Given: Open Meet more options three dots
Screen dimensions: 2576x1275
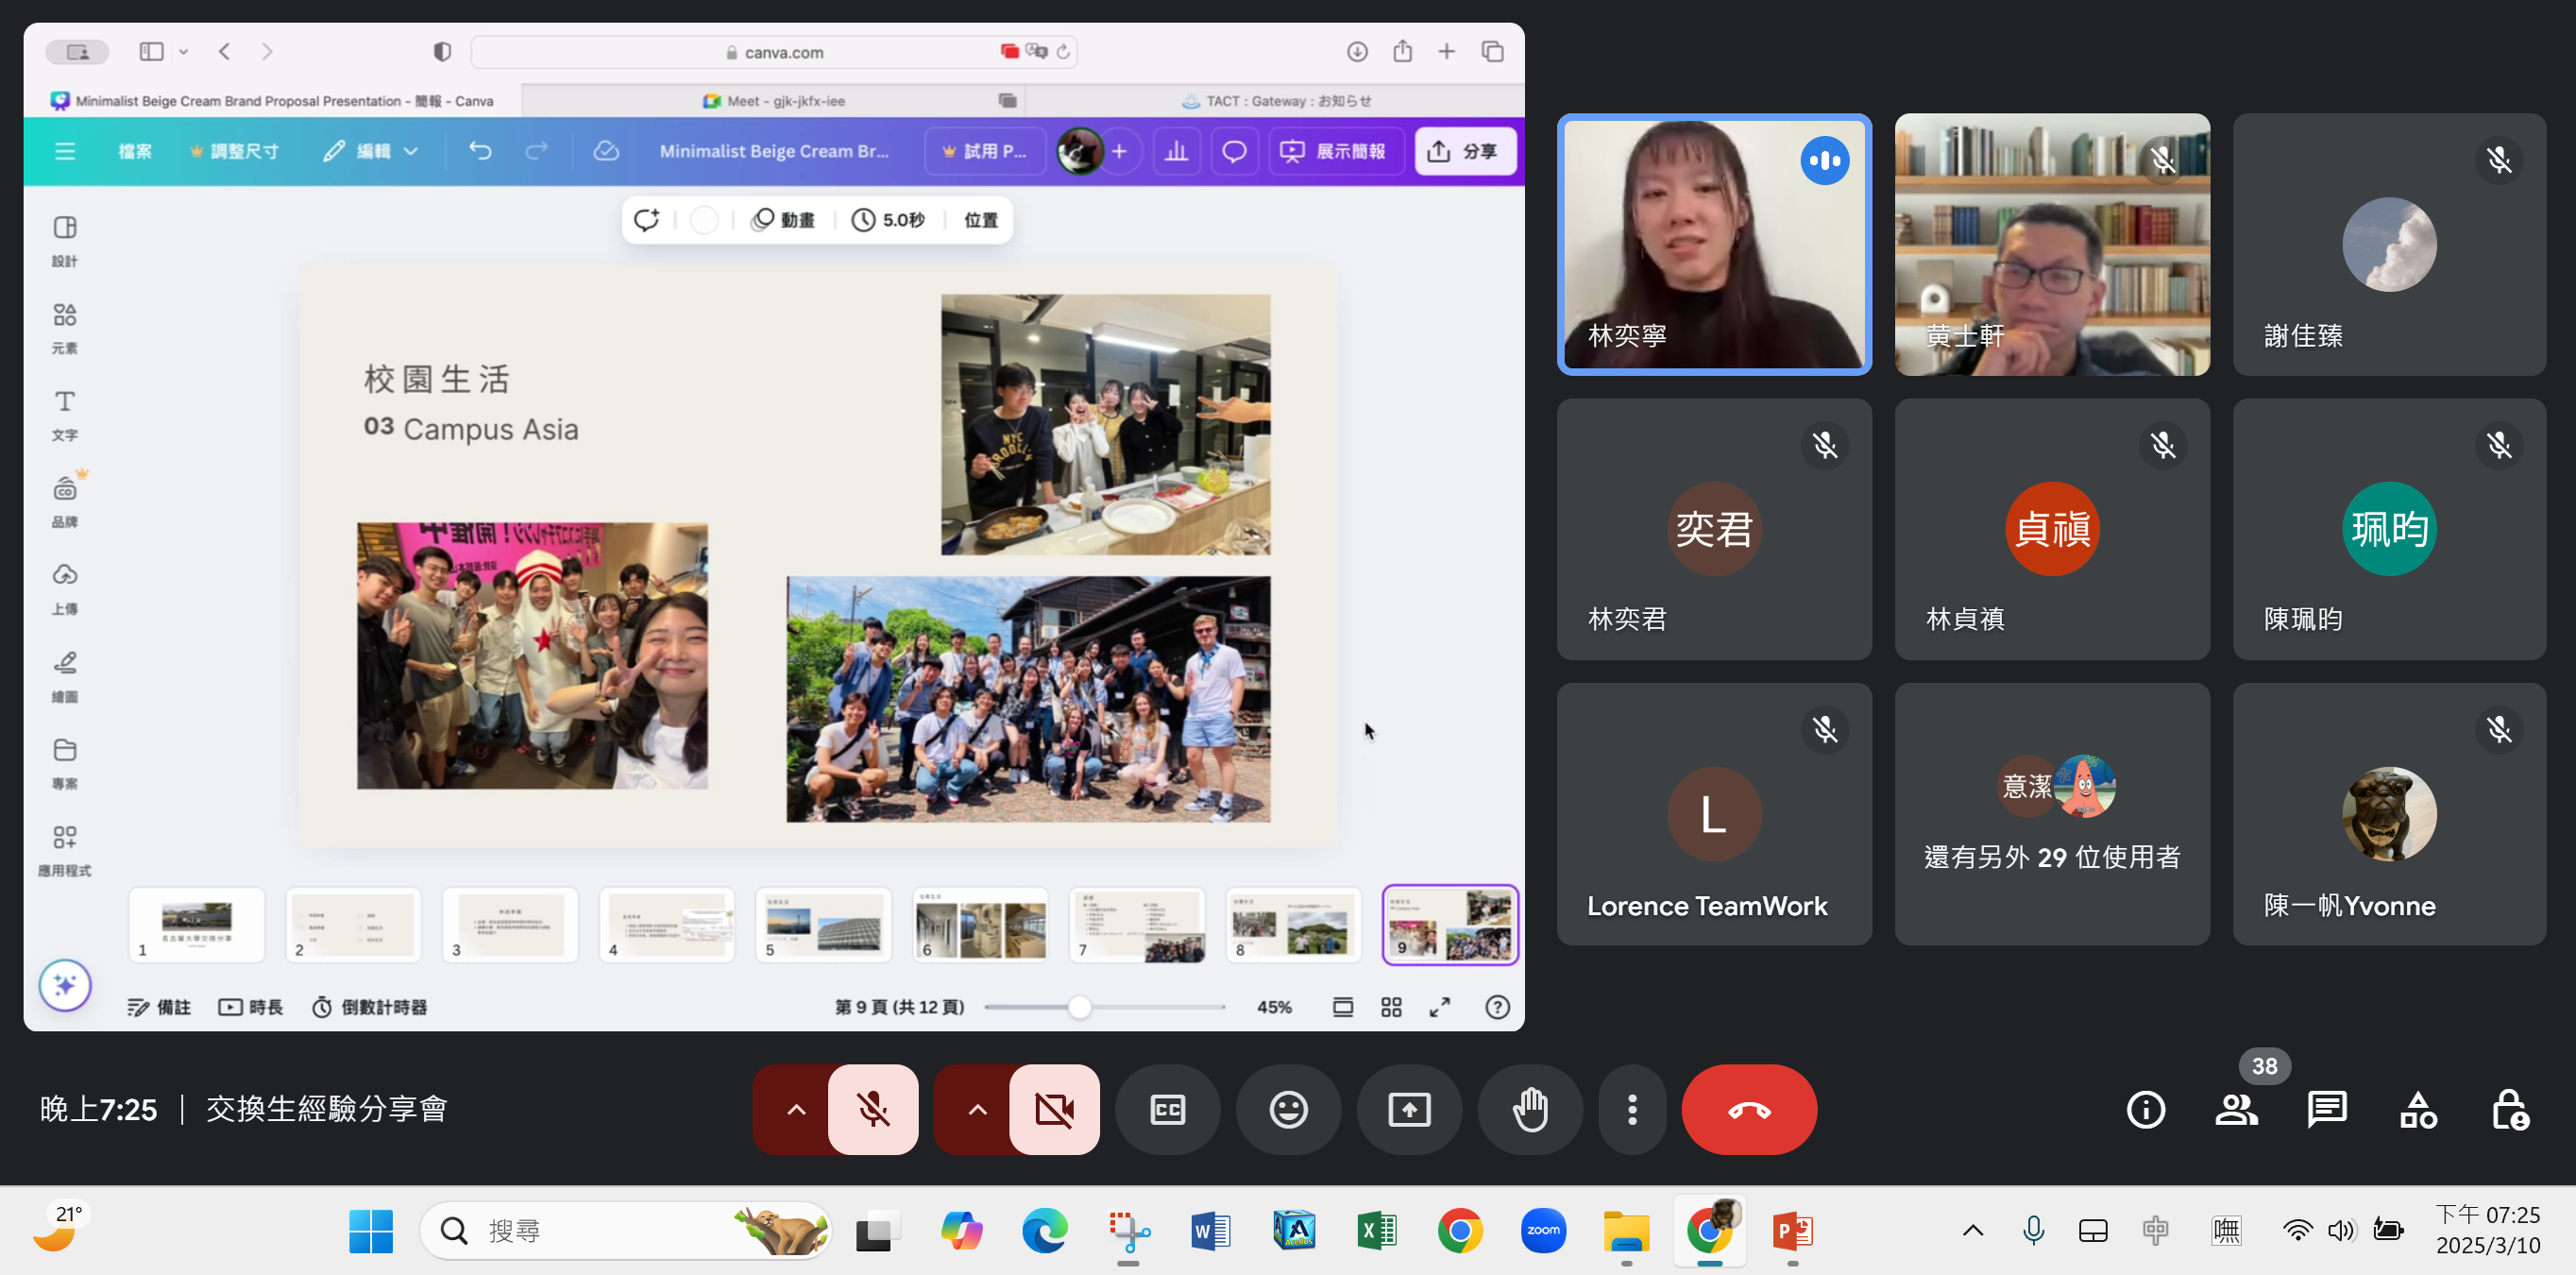Looking at the screenshot, I should (x=1632, y=1110).
